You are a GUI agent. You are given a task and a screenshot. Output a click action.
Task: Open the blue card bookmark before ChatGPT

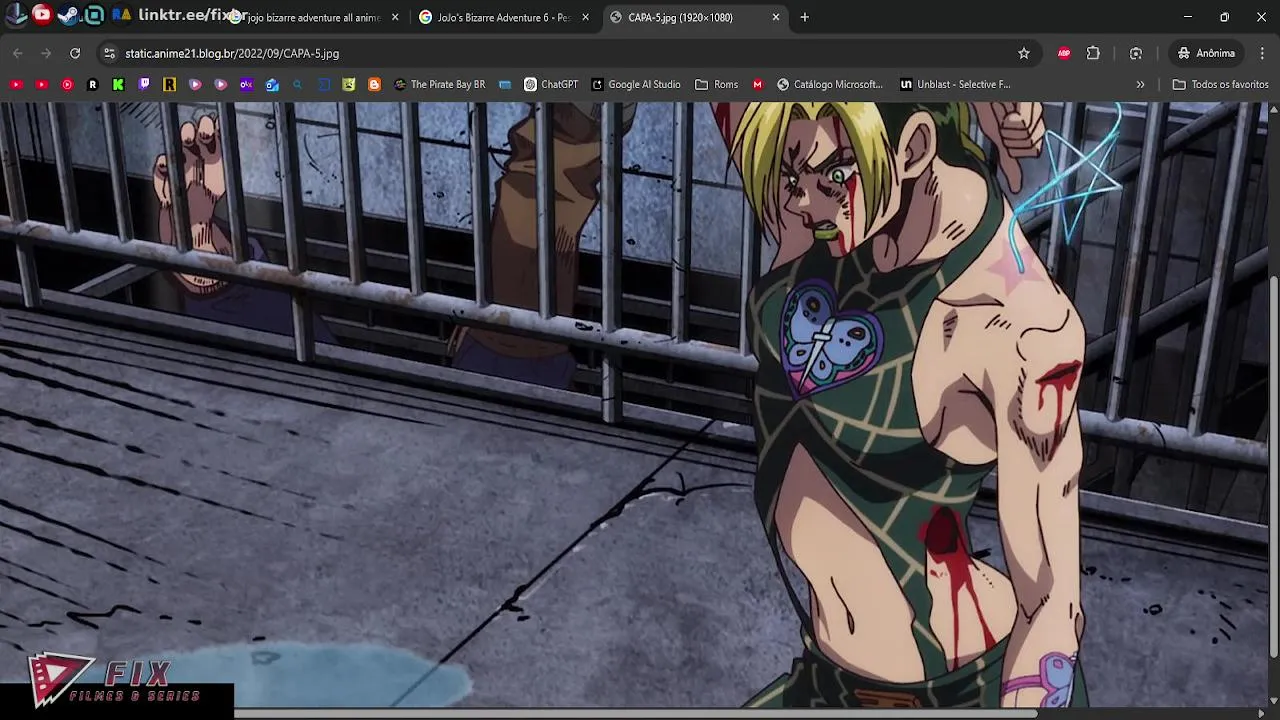pos(505,85)
